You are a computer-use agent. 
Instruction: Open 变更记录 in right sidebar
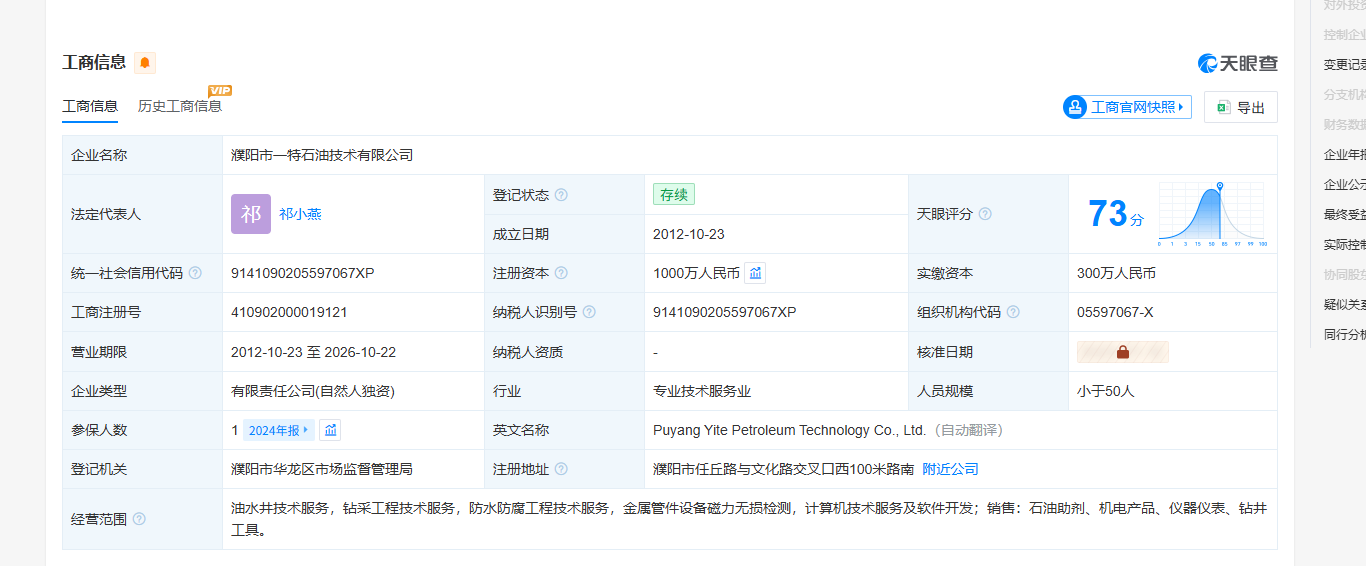[x=1344, y=64]
